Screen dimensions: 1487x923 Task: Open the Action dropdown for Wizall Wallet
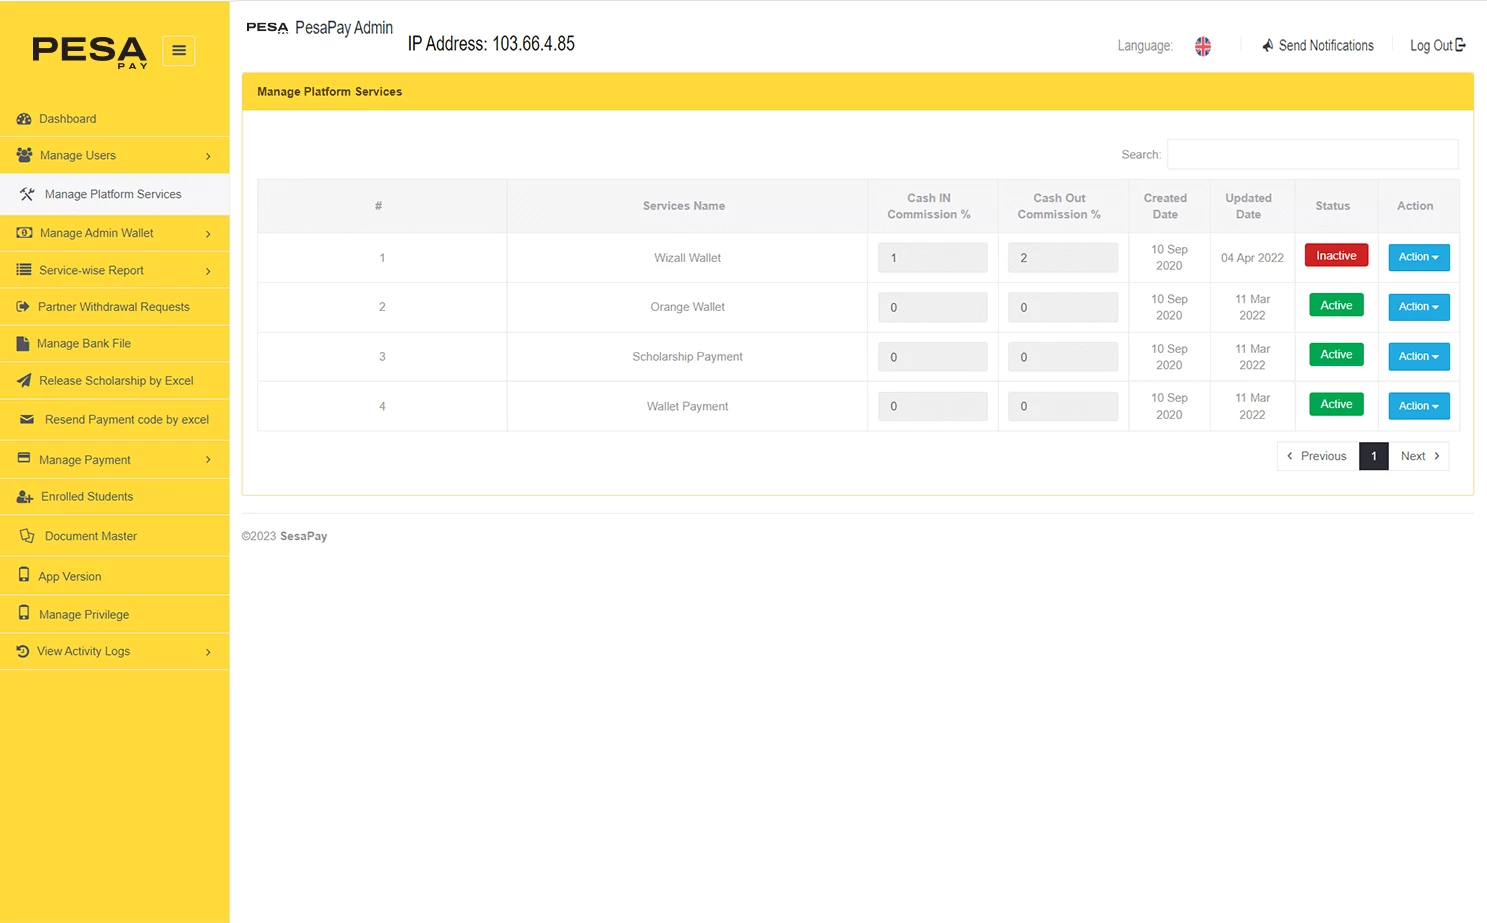[x=1418, y=257]
